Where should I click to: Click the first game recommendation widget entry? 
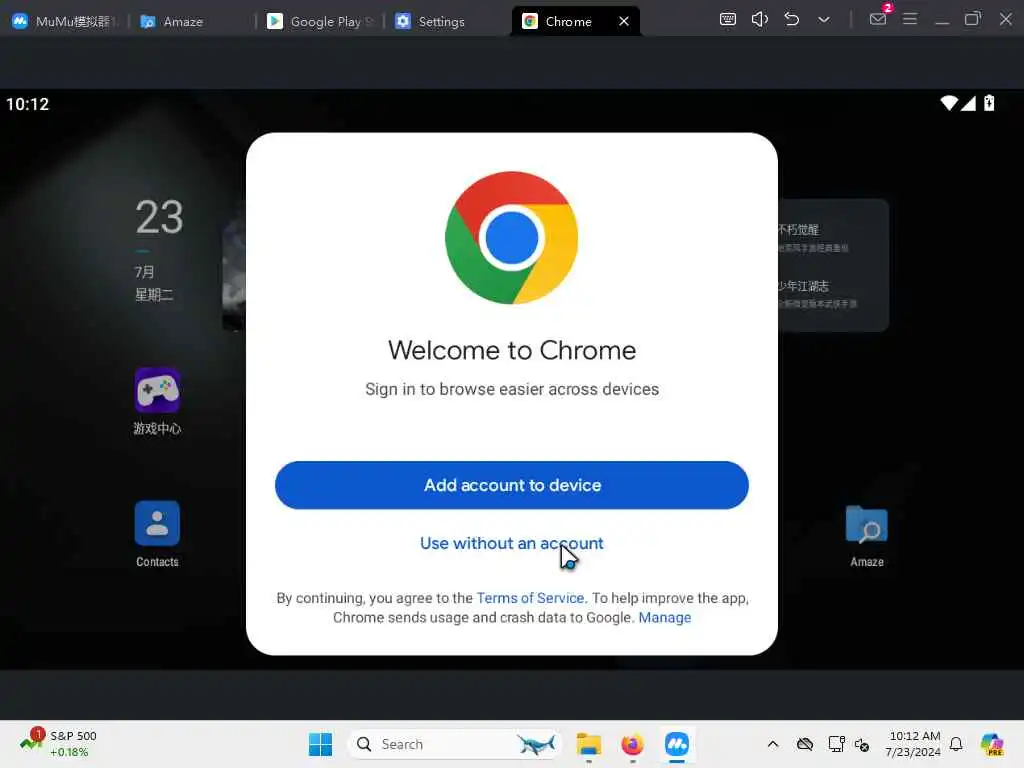[814, 237]
